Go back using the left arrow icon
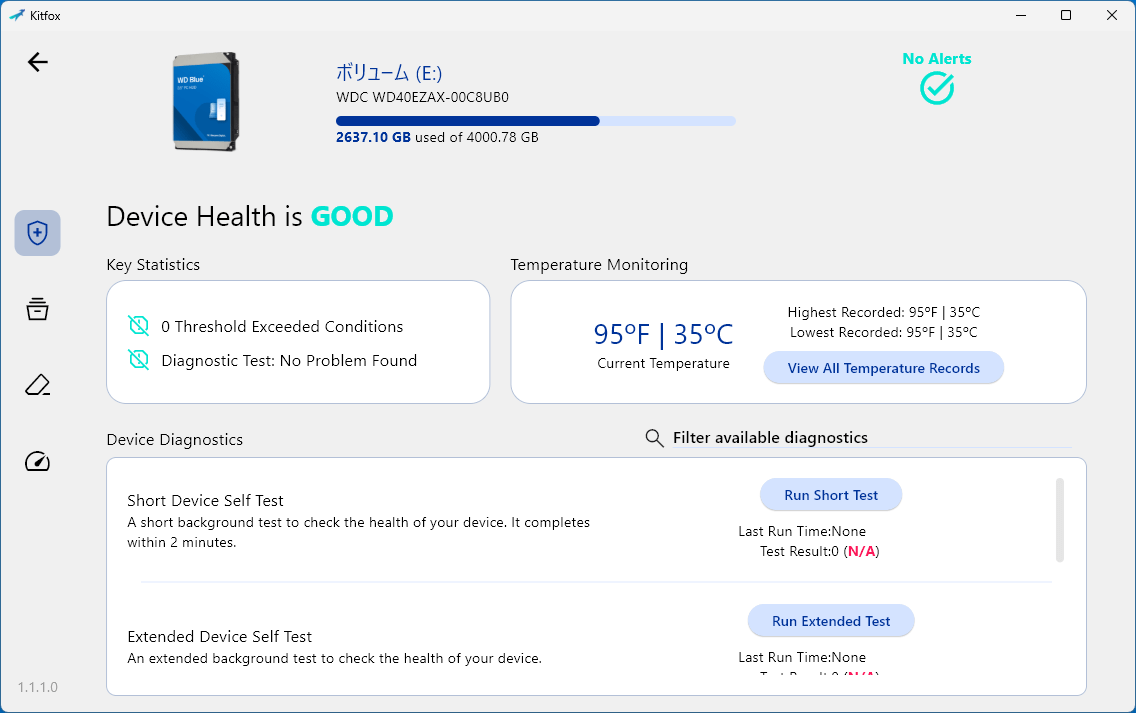 38,62
